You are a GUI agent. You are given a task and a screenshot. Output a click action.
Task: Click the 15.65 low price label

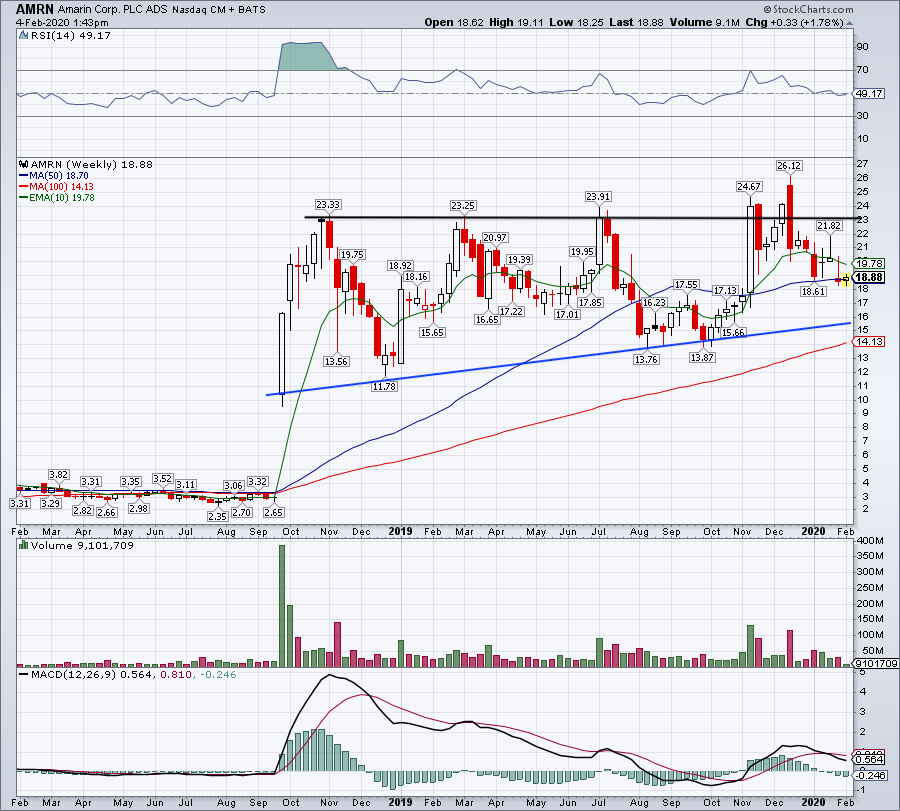pos(432,332)
